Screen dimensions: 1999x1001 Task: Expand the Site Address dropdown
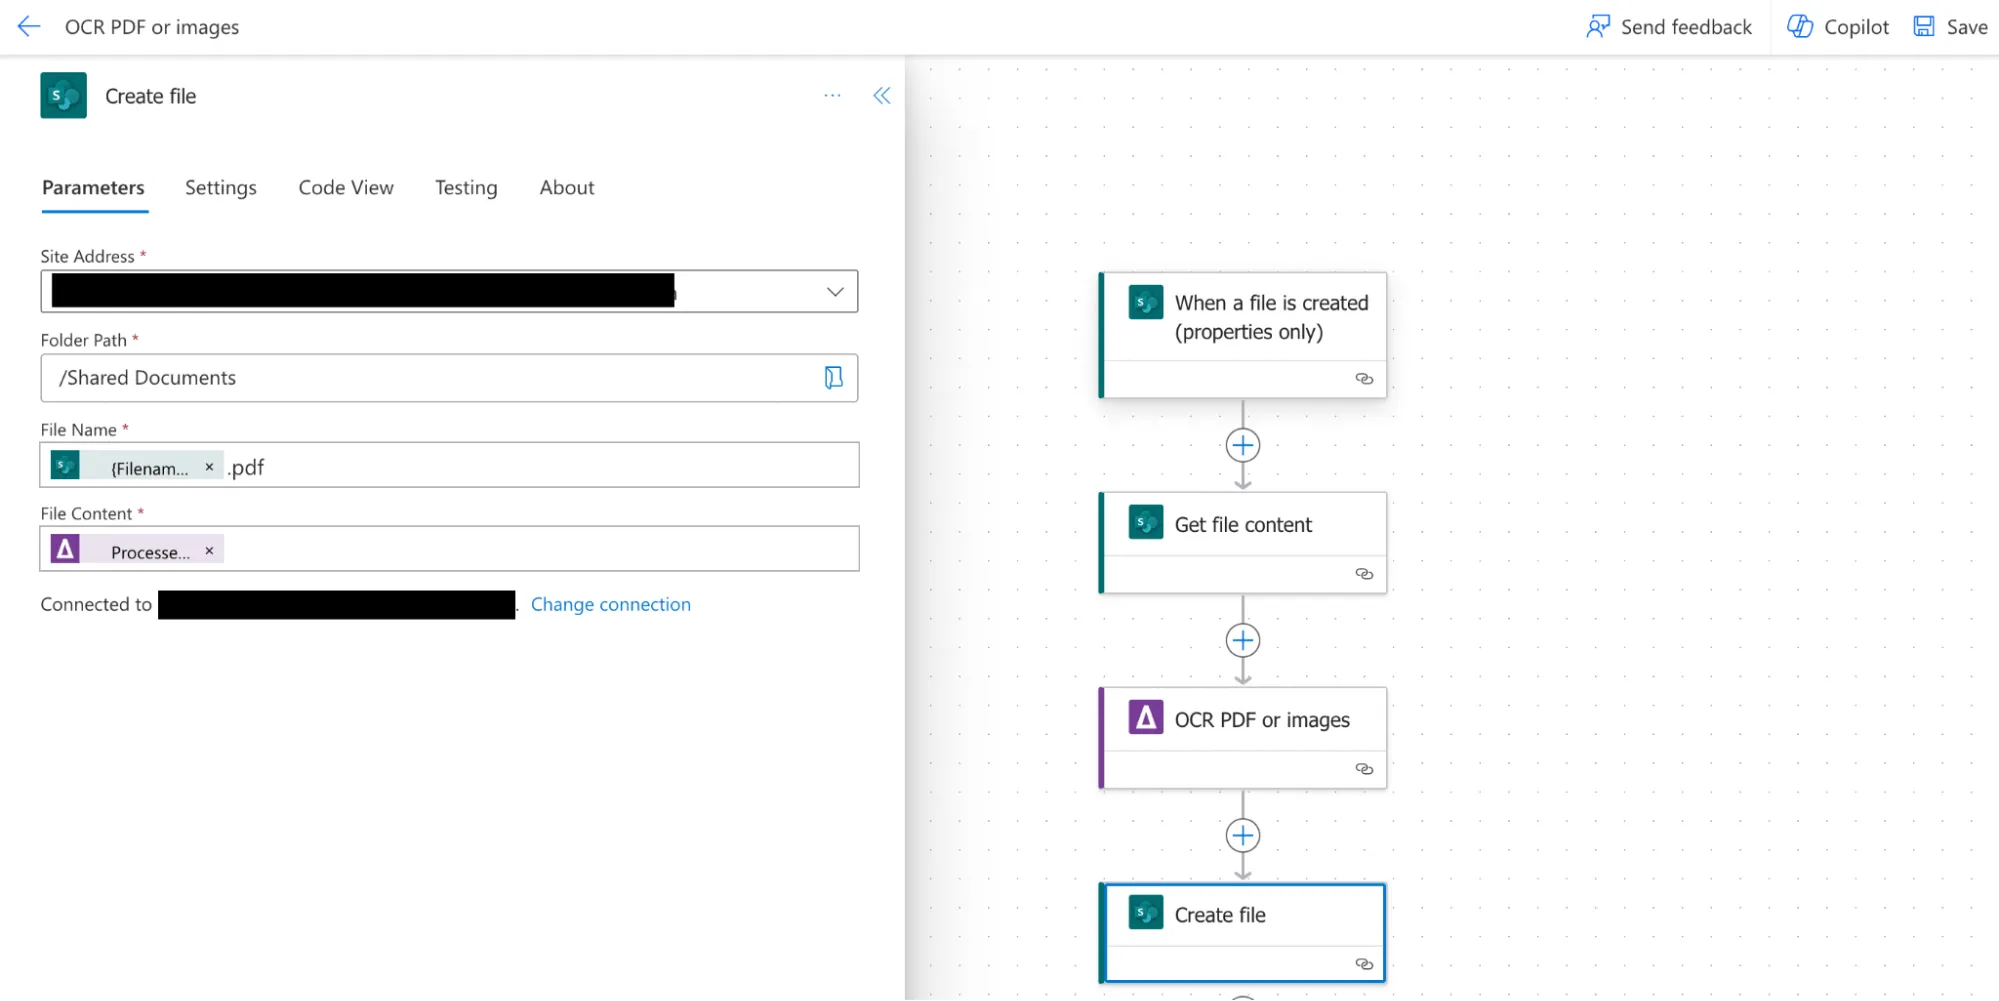[835, 292]
